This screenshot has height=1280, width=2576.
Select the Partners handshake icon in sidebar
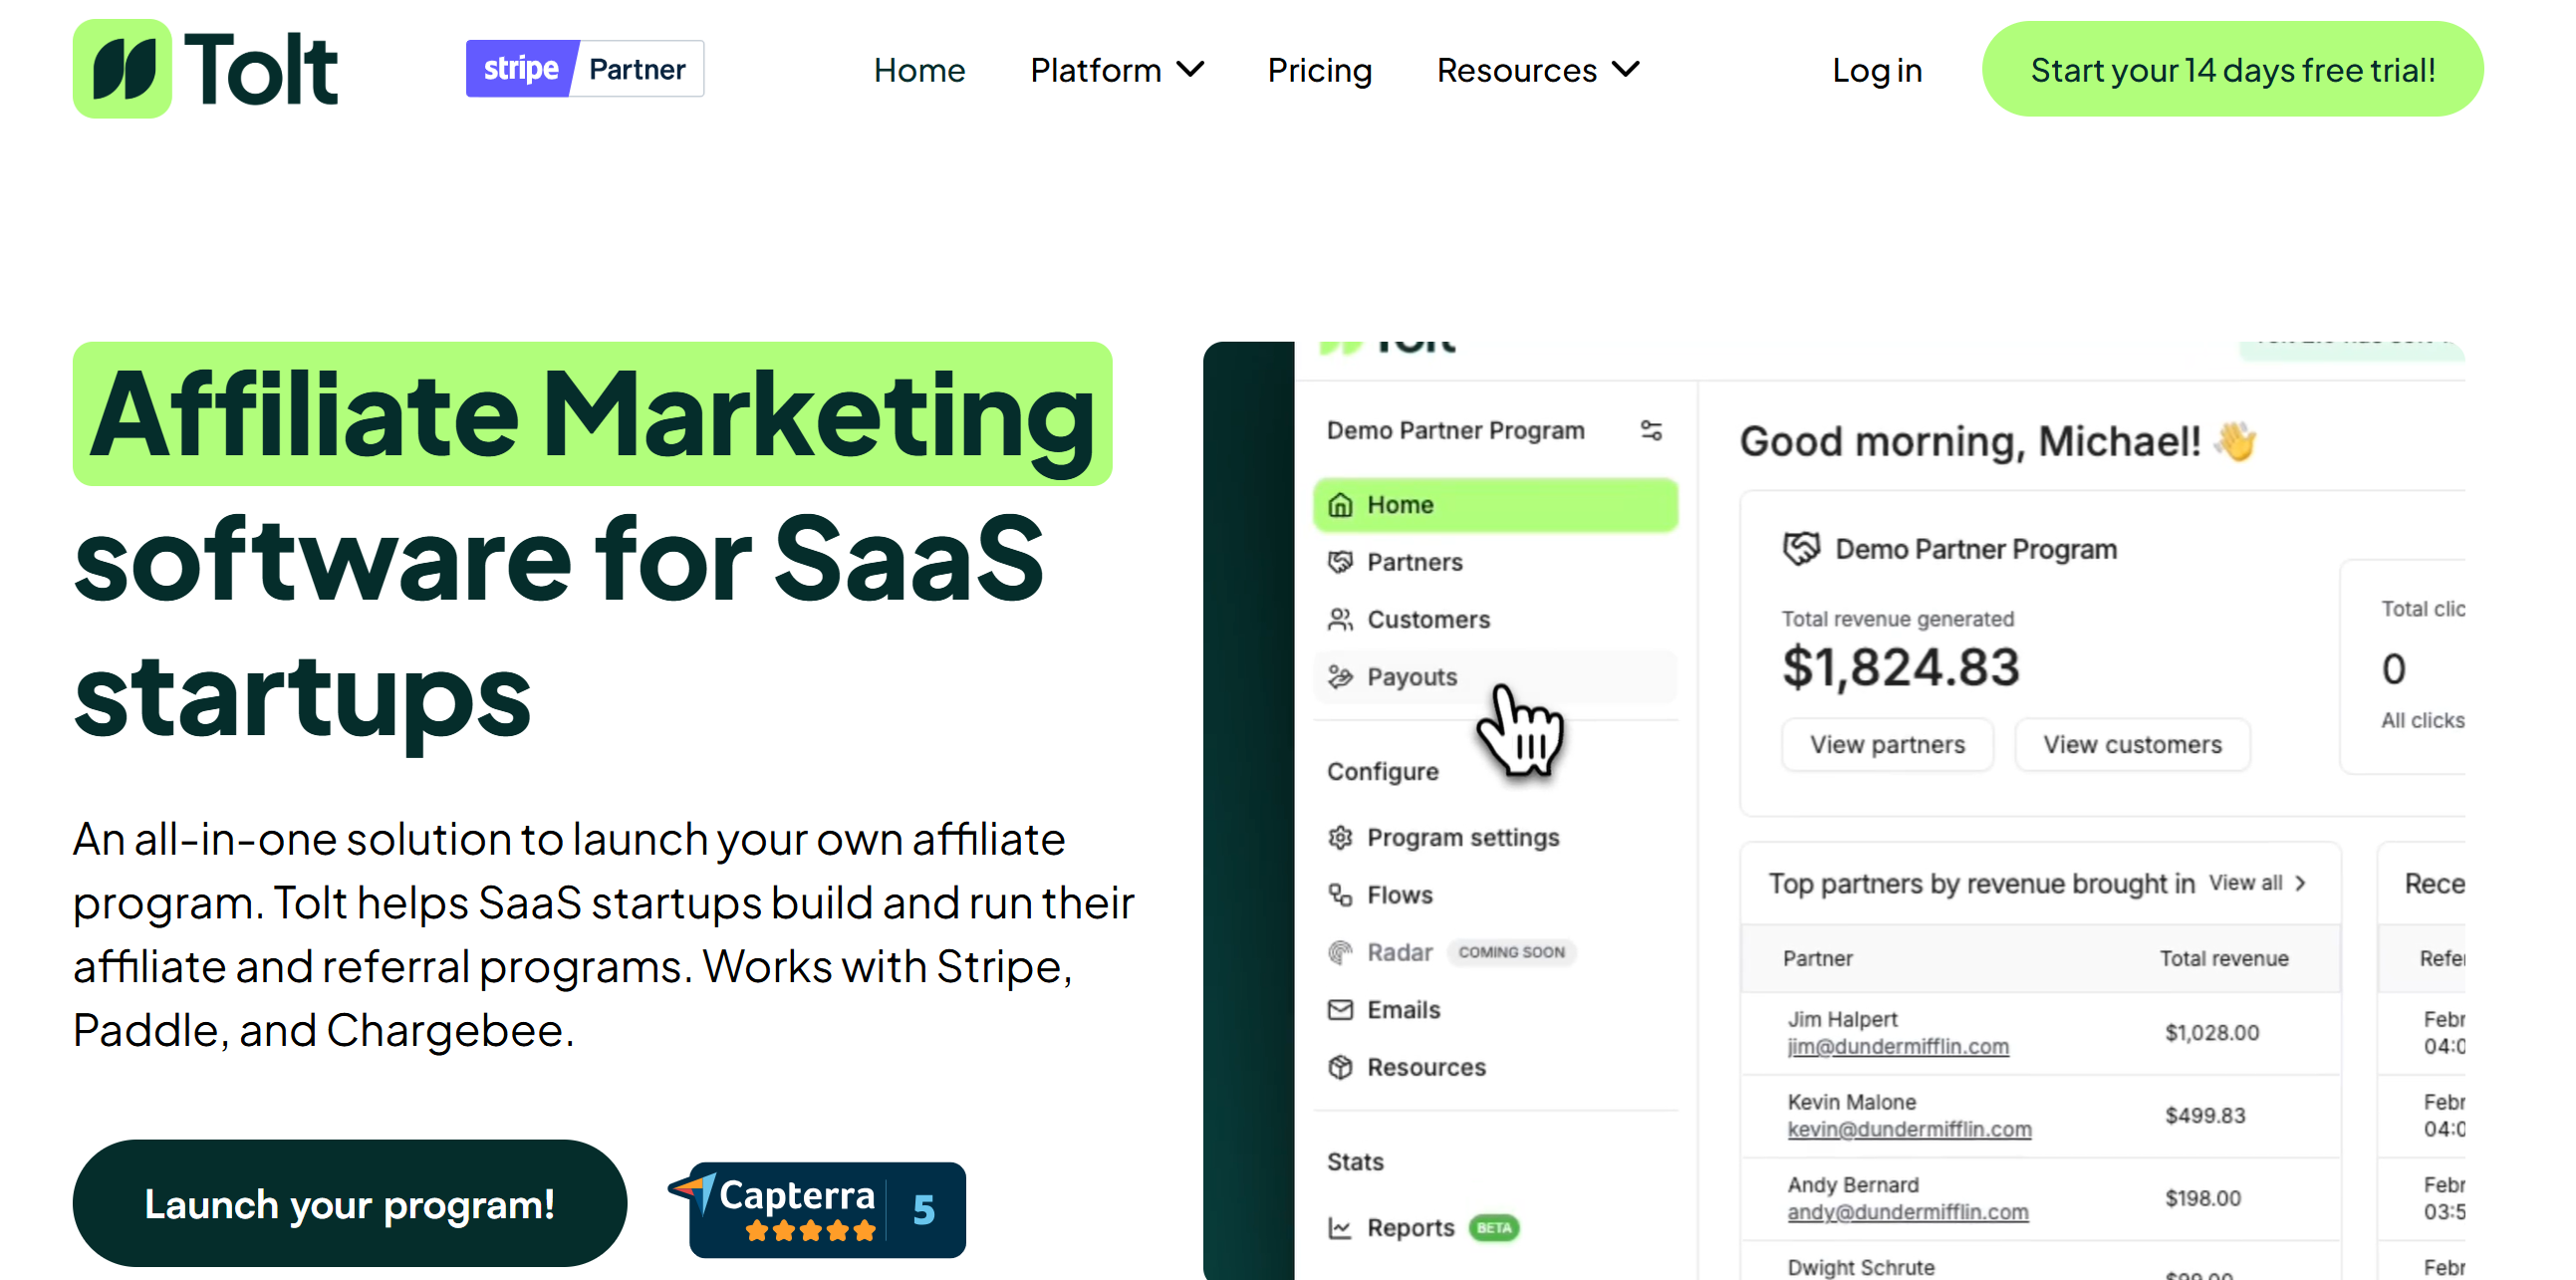click(1340, 562)
